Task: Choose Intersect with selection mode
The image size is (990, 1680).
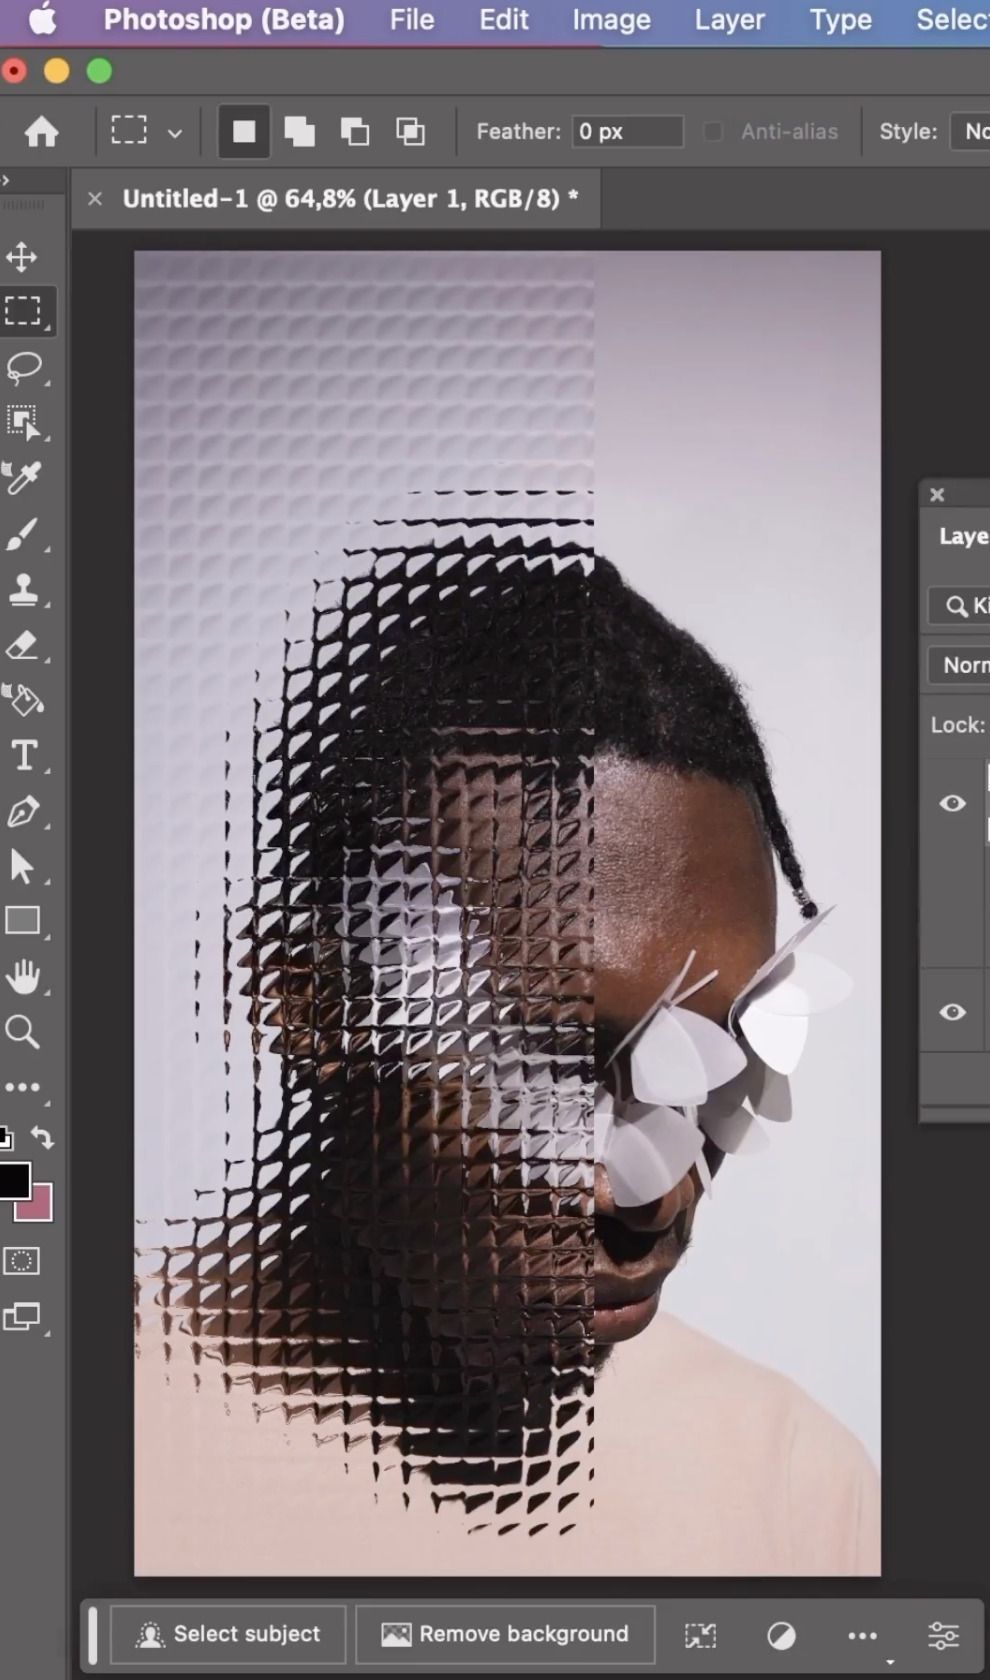Action: [410, 131]
